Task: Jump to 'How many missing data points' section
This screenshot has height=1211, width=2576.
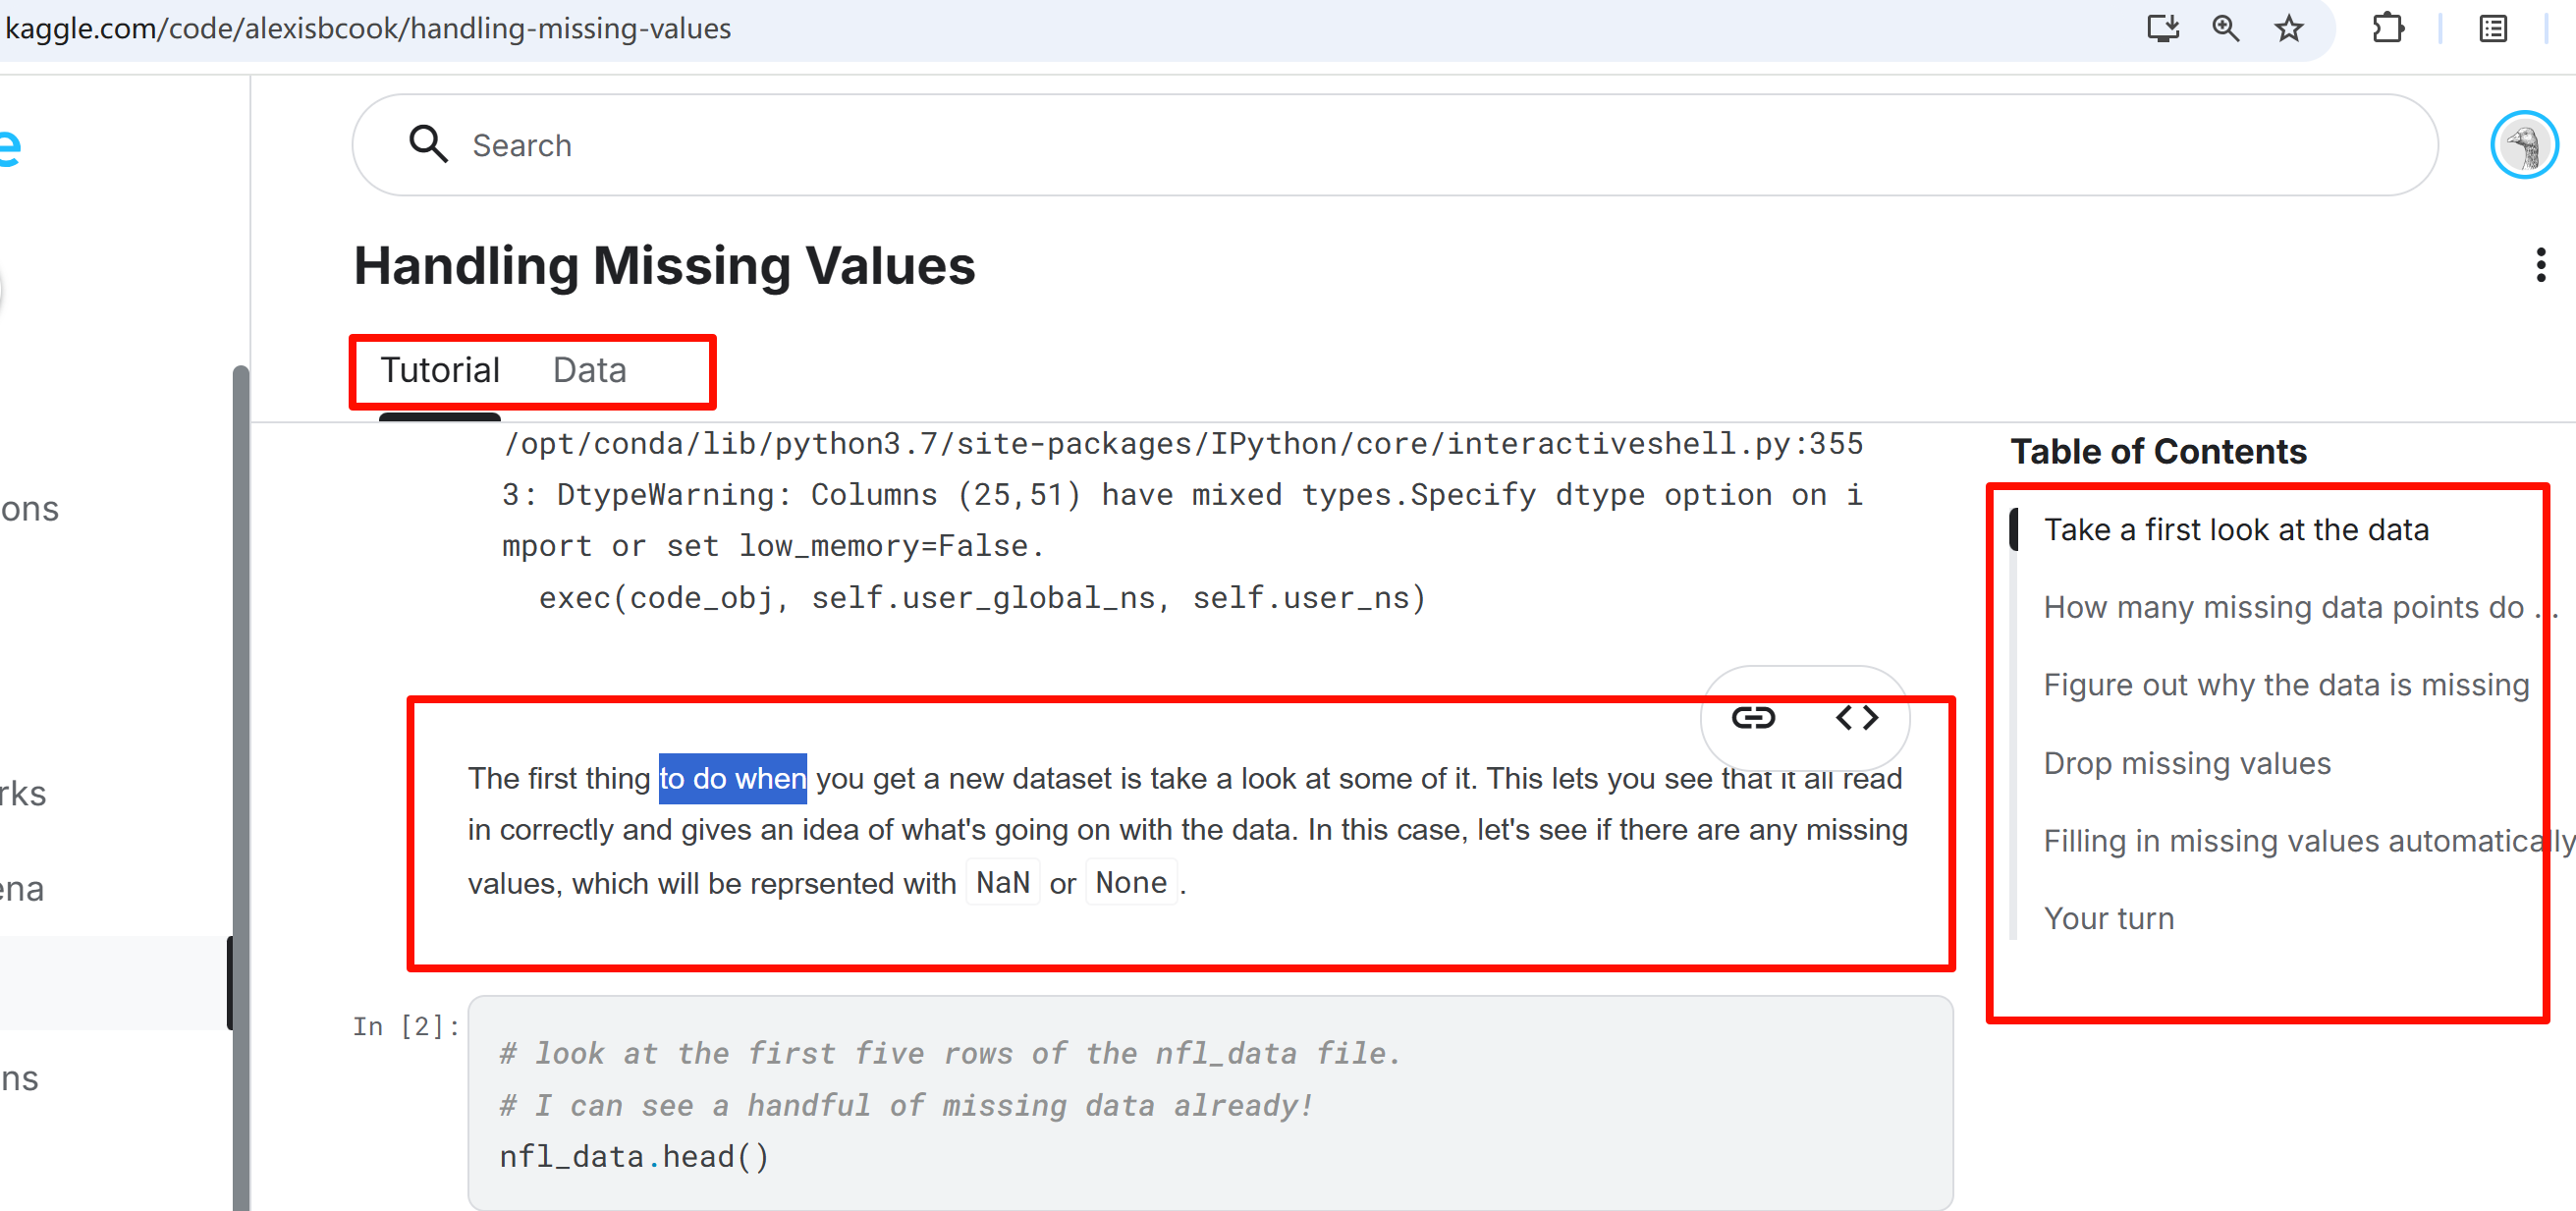Action: click(2284, 608)
